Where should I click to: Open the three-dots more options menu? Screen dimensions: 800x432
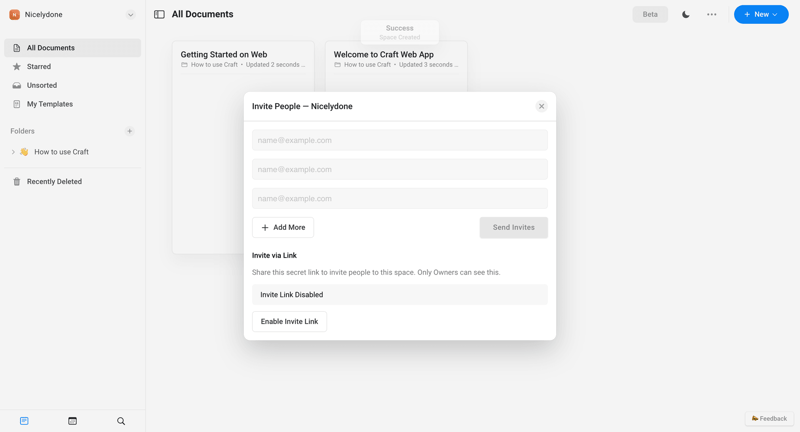712,14
